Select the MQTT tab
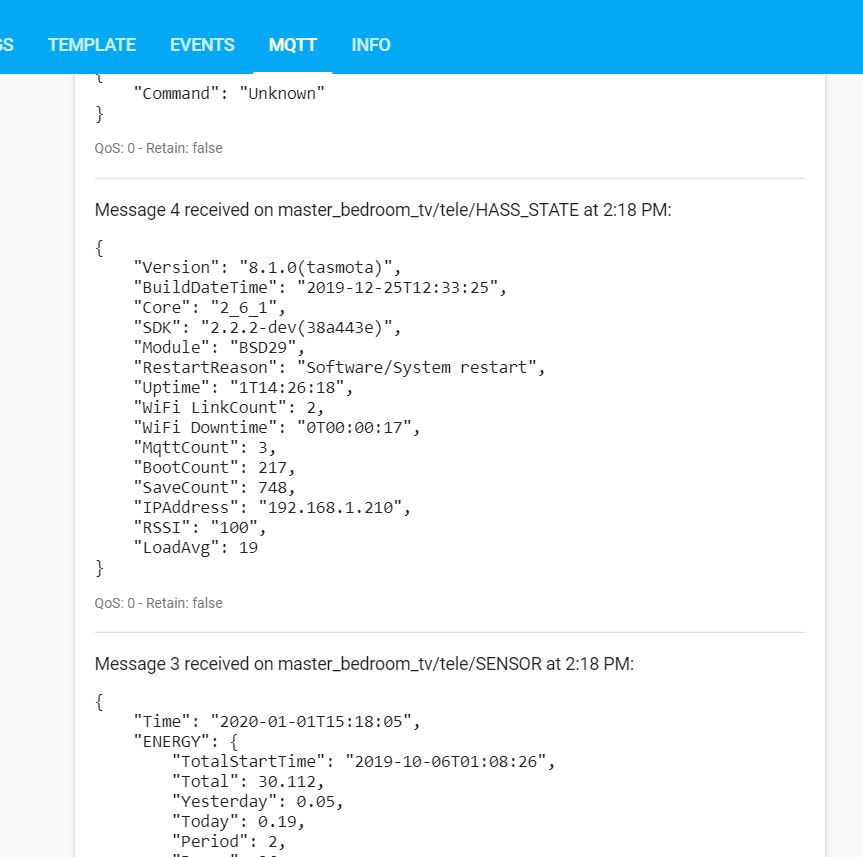863x857 pixels. point(292,45)
